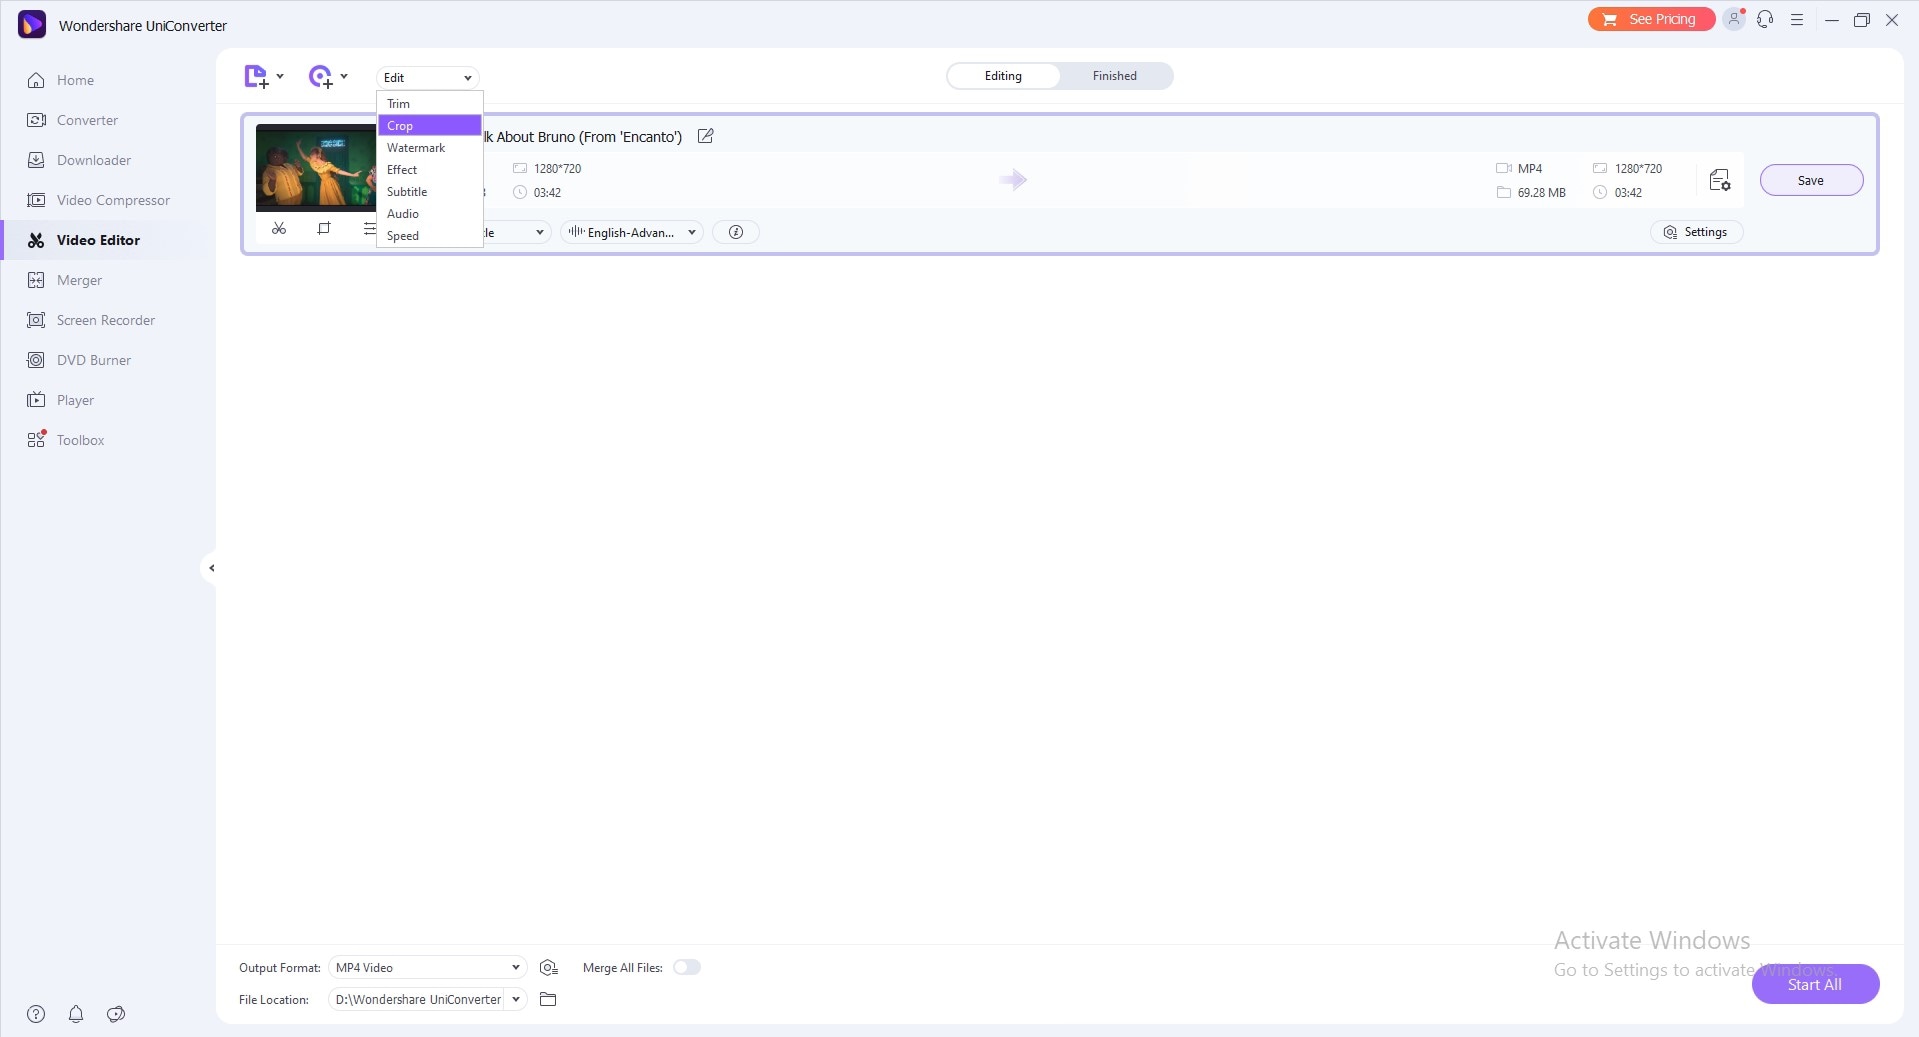The height and width of the screenshot is (1037, 1919).
Task: Expand the File Location path dropdown
Action: click(516, 999)
